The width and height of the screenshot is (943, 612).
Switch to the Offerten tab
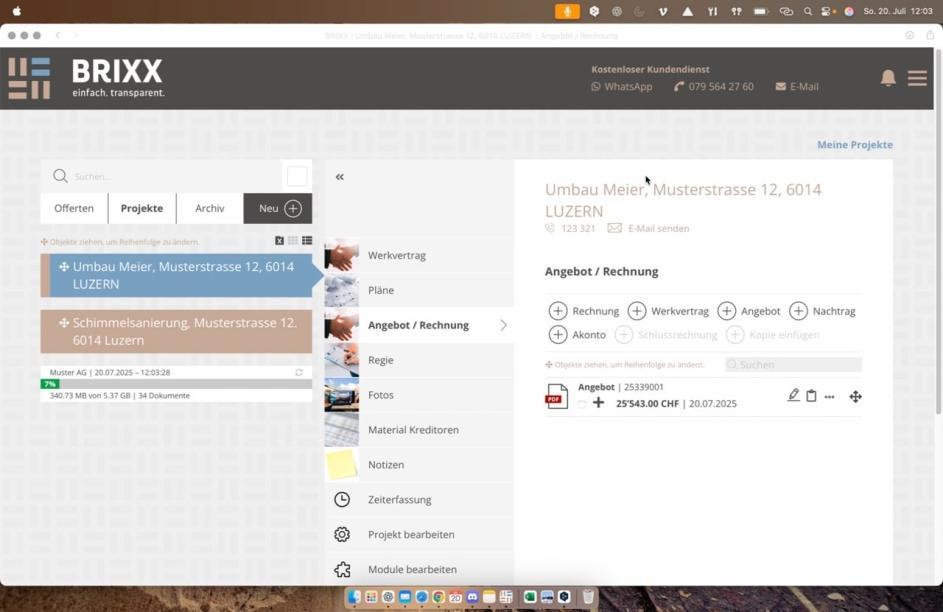tap(74, 209)
